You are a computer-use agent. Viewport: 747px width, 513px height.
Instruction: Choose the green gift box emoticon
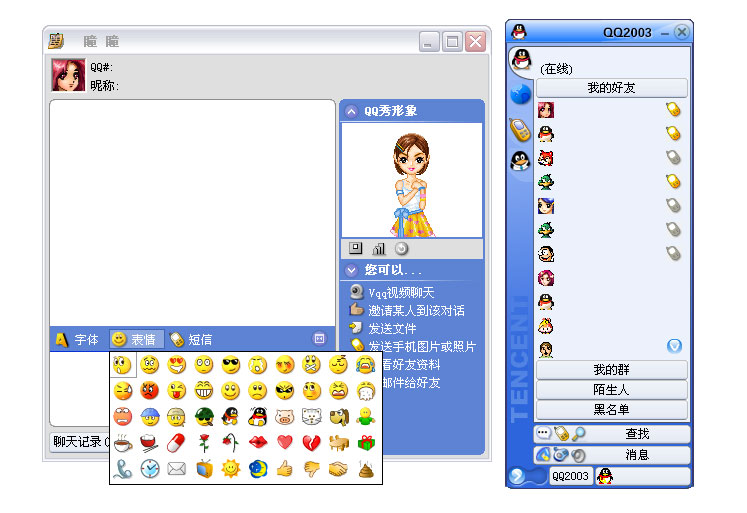pyautogui.click(x=366, y=443)
